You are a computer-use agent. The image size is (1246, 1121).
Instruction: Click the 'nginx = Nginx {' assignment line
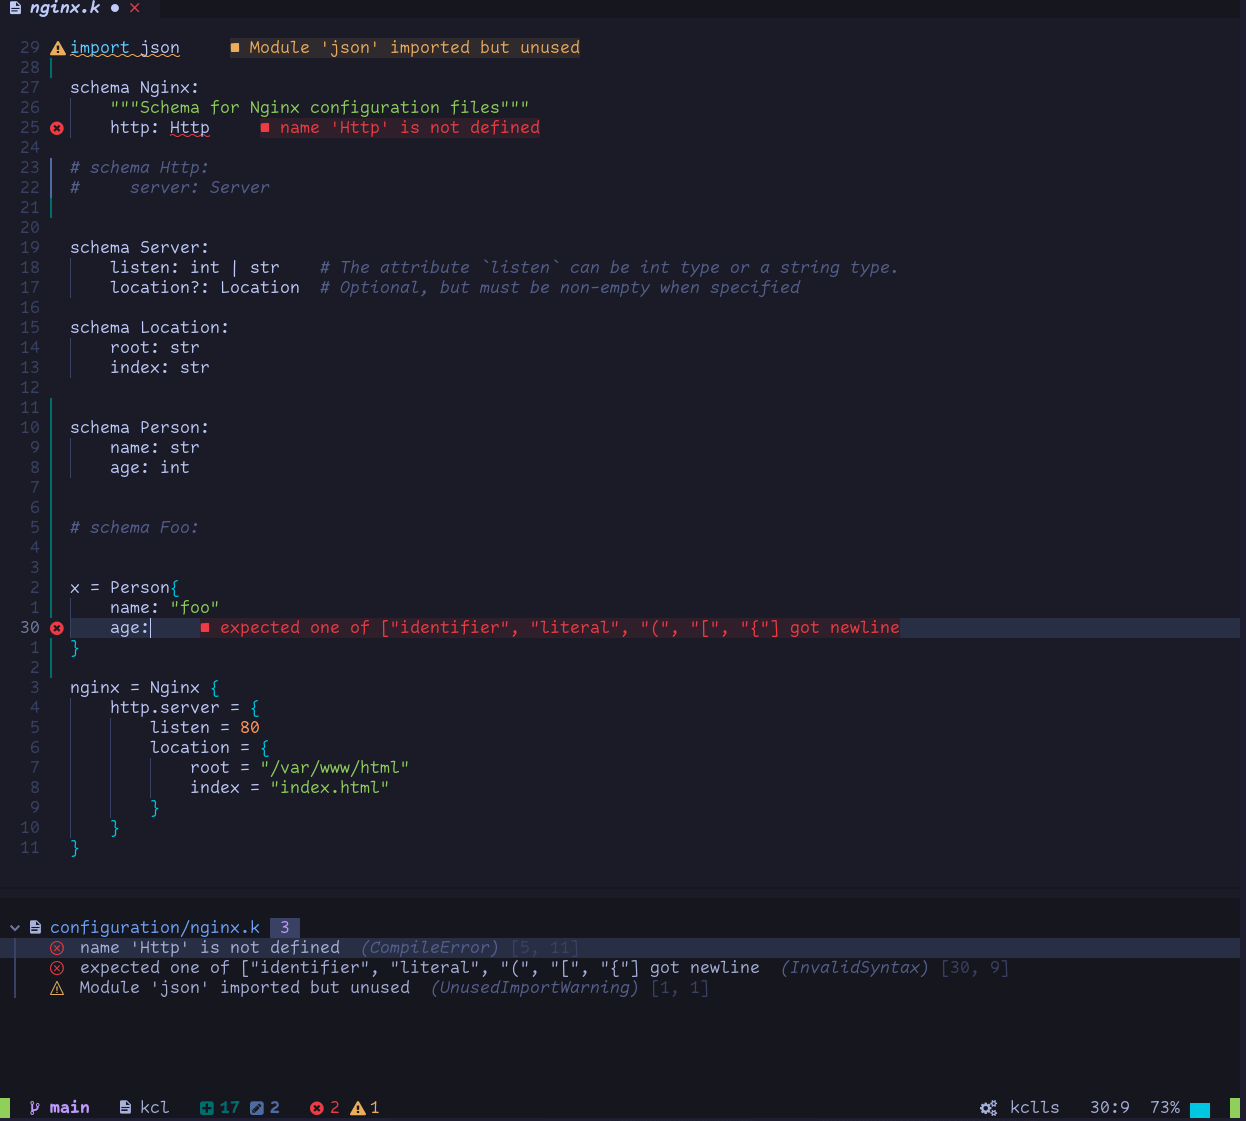pos(145,688)
